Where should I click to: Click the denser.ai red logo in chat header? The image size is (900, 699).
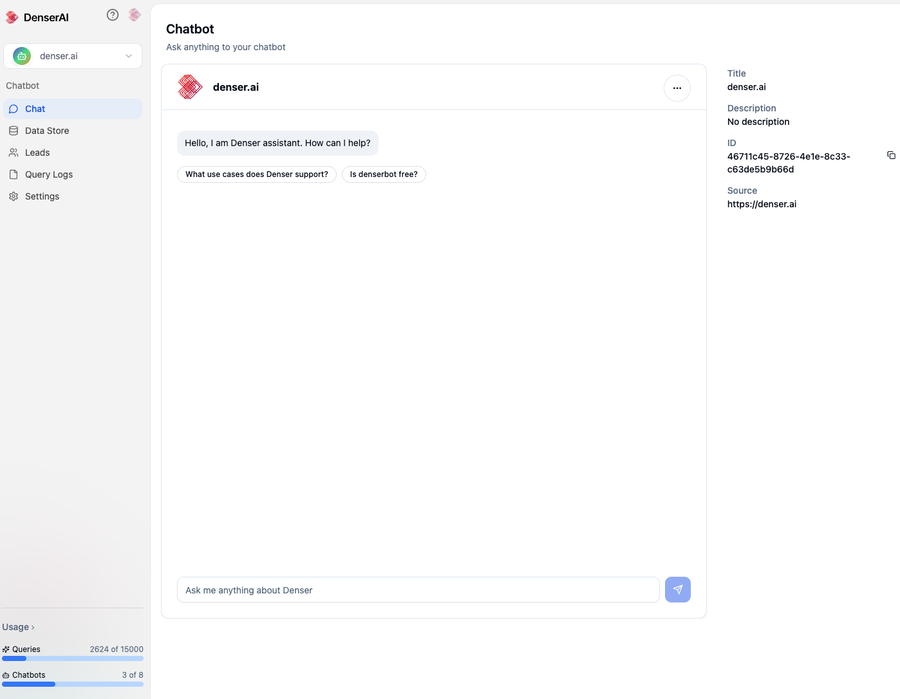click(x=190, y=87)
